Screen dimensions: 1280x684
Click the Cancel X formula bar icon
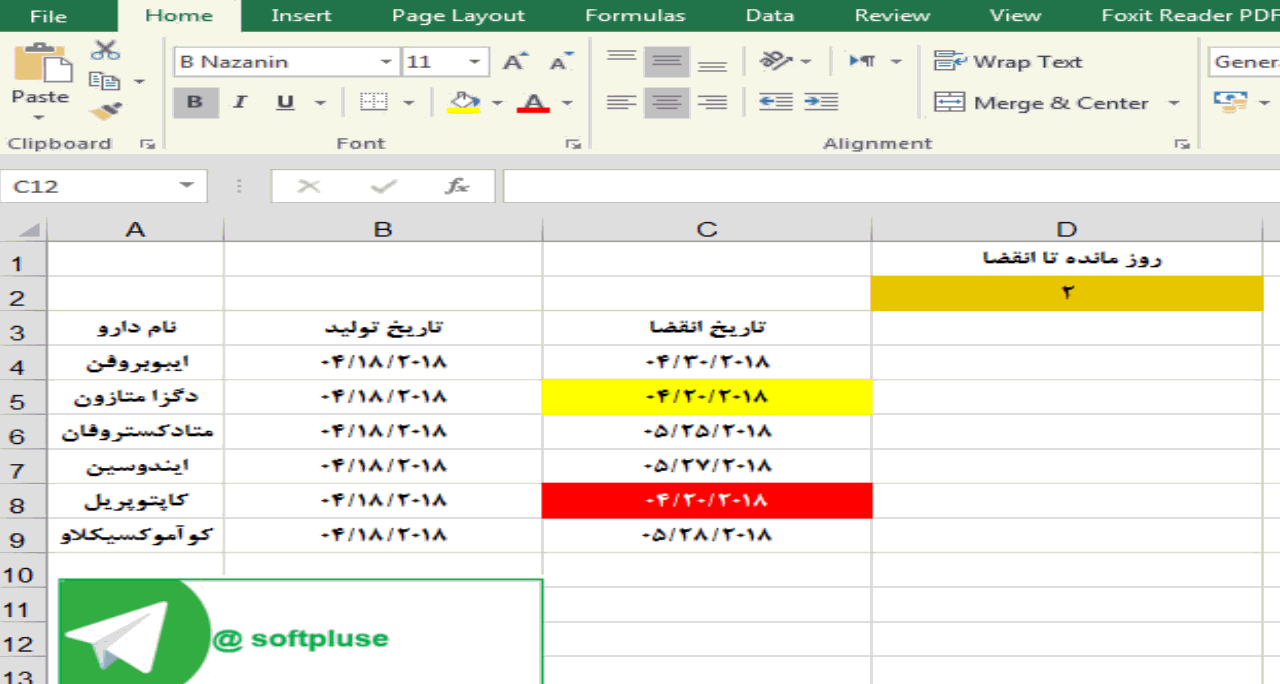coord(308,186)
